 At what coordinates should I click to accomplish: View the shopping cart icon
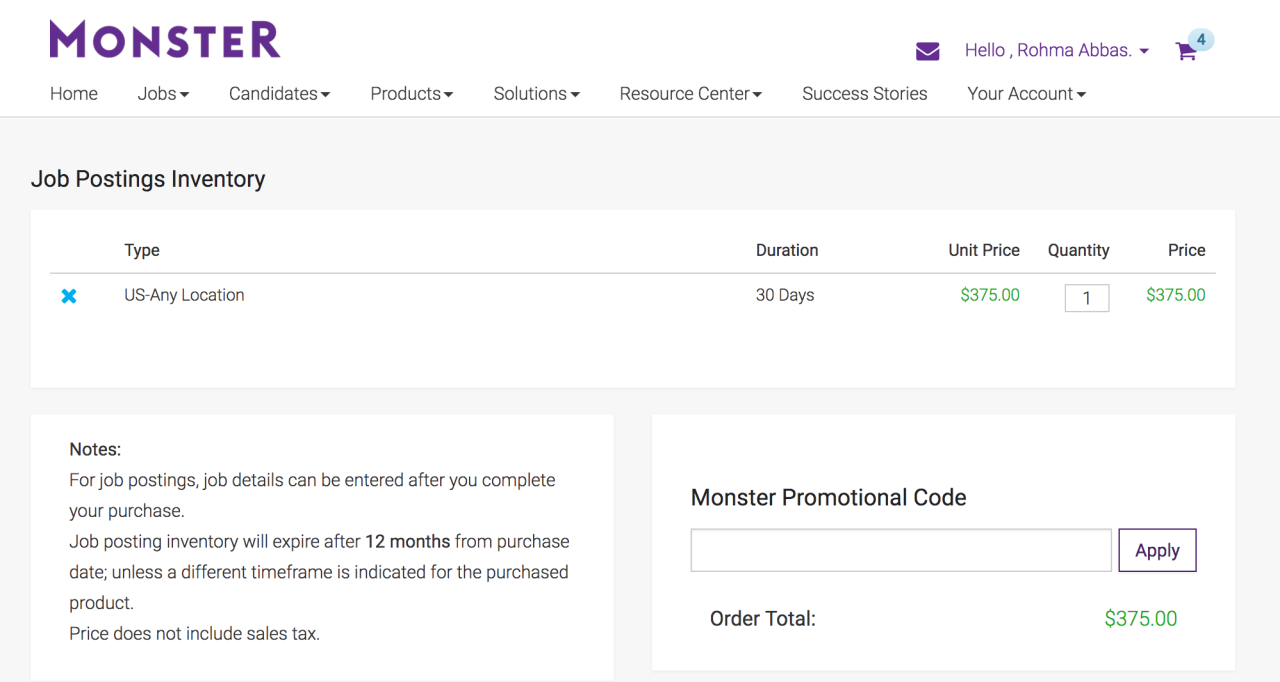coord(1185,51)
